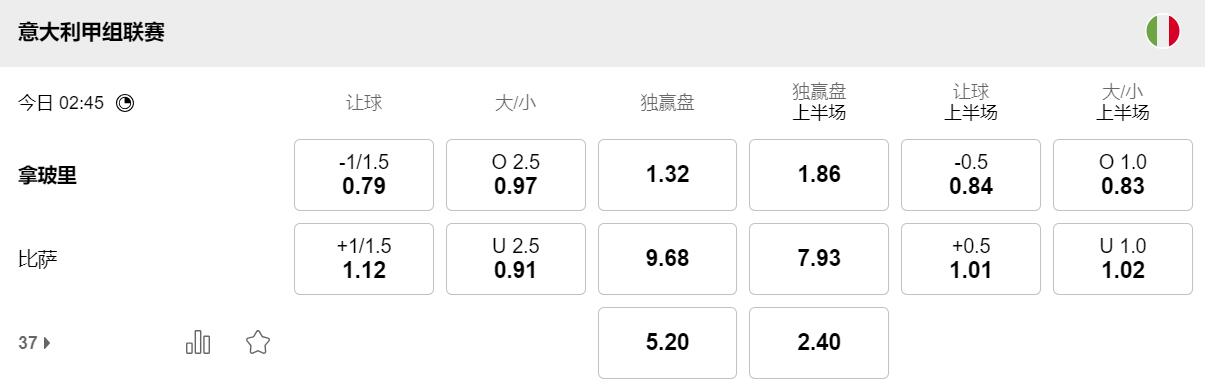Choose first-half handicap -0.5 at 0.84
The width and height of the screenshot is (1209, 386).
[x=971, y=175]
